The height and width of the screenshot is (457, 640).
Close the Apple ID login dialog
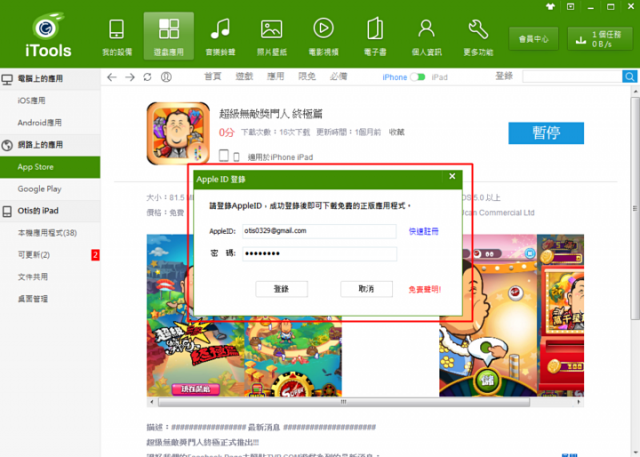click(452, 176)
